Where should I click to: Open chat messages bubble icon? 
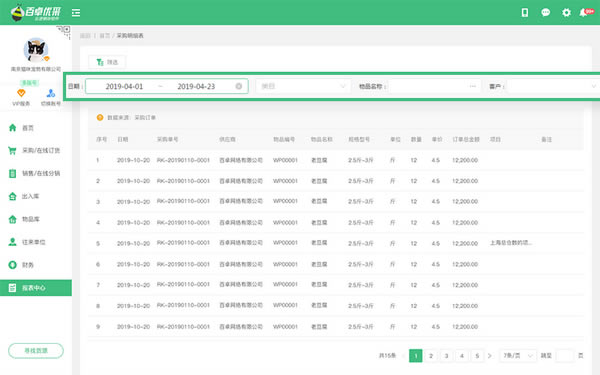point(545,13)
